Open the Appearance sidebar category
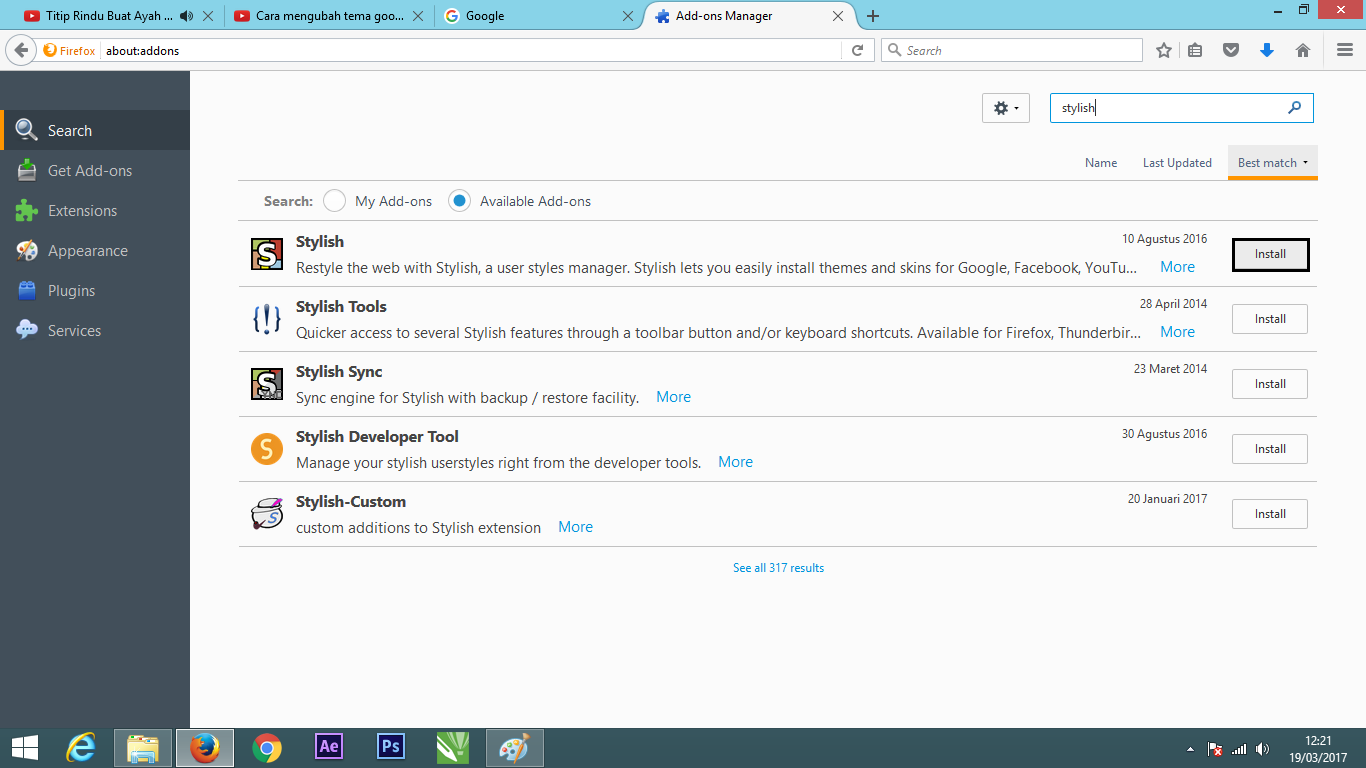 point(95,251)
